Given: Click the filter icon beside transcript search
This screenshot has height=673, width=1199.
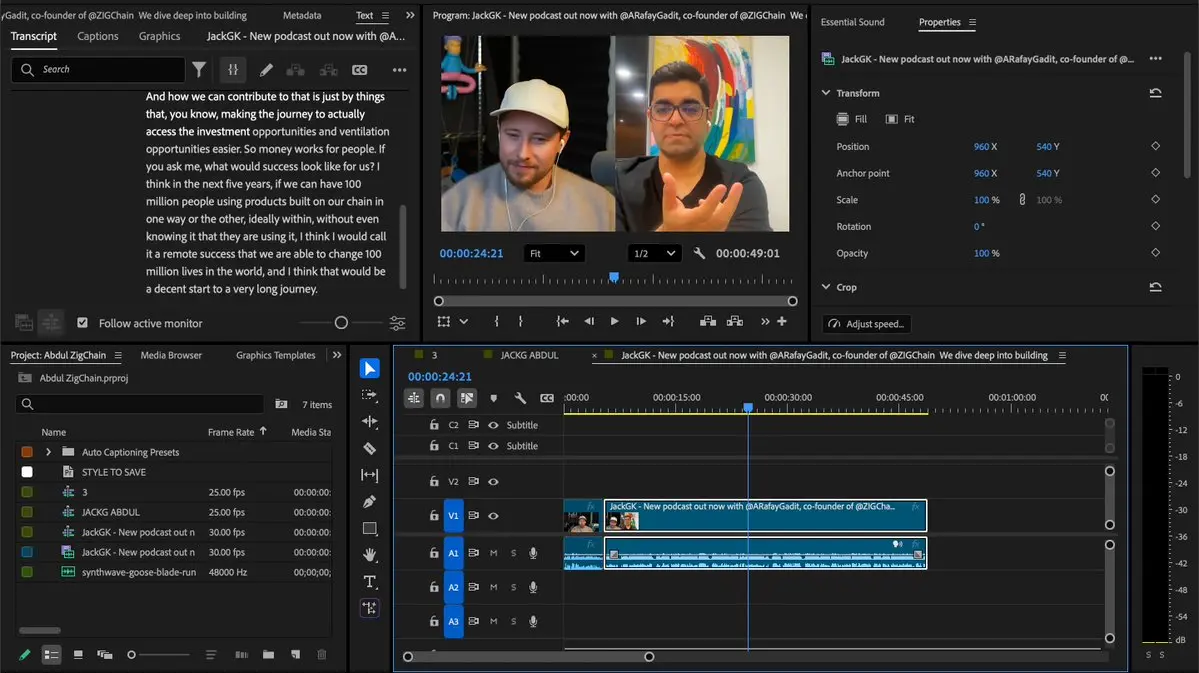Looking at the screenshot, I should pyautogui.click(x=200, y=69).
